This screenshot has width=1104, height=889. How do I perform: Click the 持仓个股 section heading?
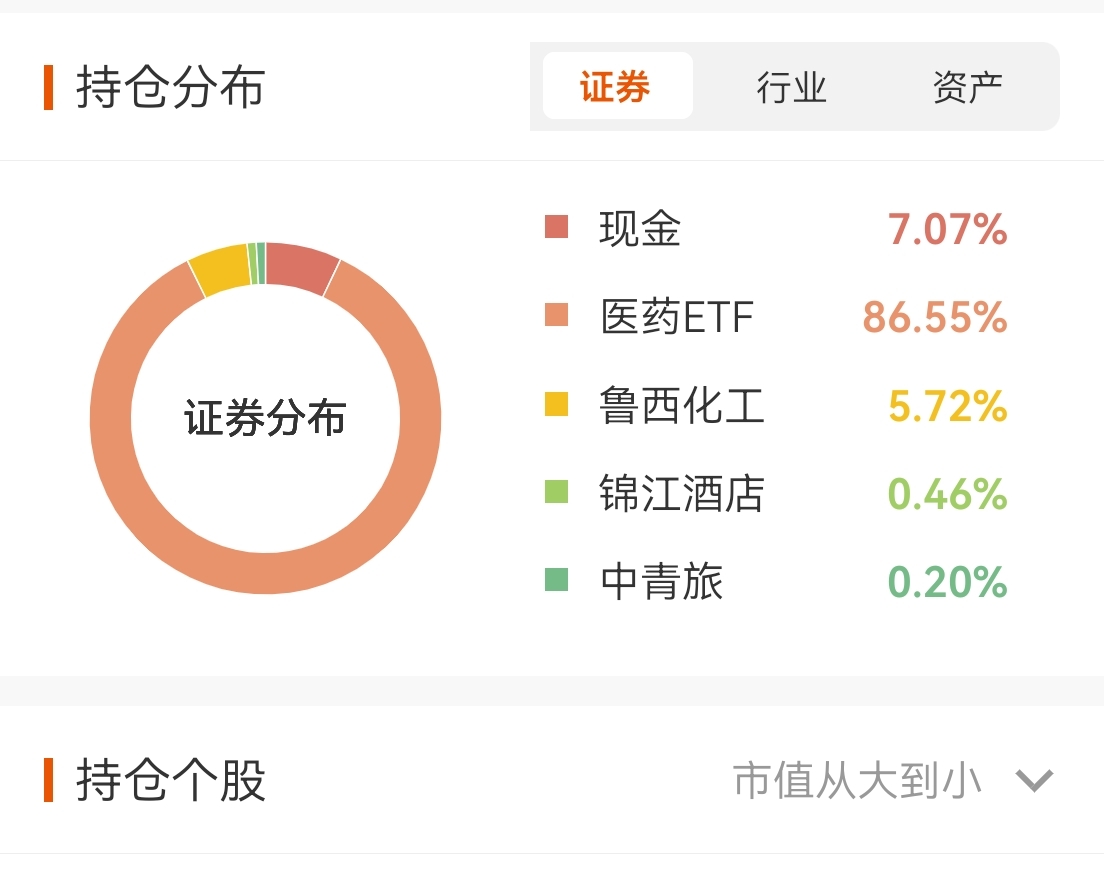click(x=170, y=780)
